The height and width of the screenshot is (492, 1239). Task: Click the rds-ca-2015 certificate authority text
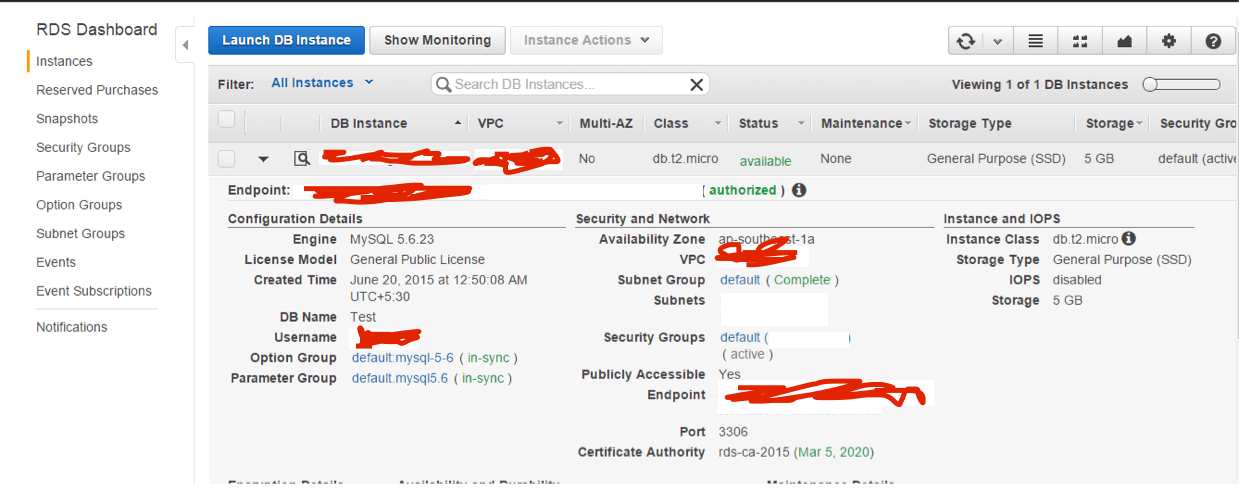754,452
